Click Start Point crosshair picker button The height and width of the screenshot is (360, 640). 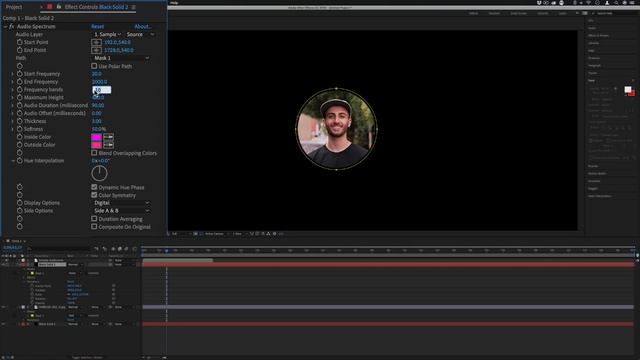[x=96, y=42]
